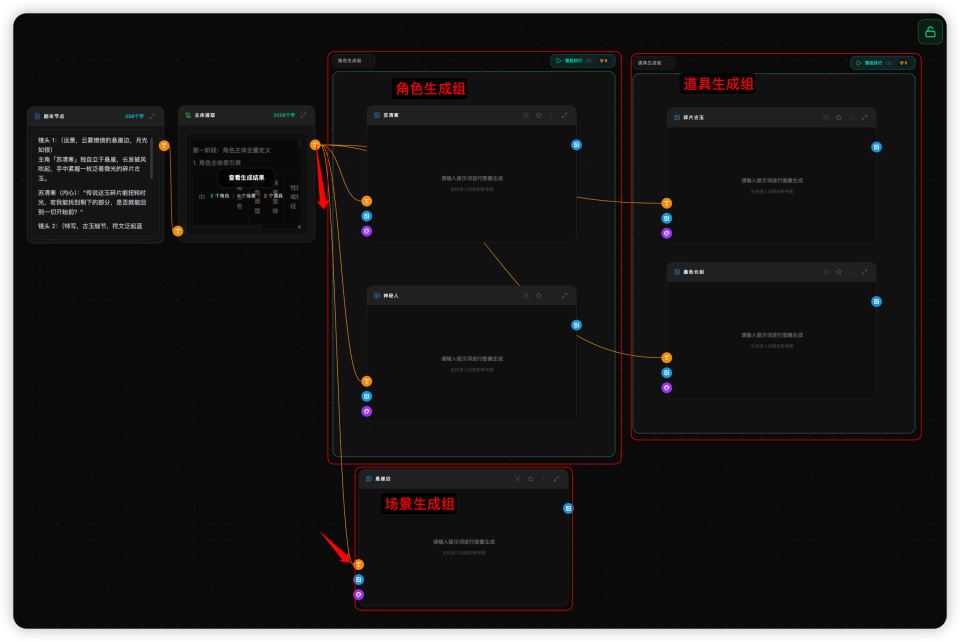Click the download icon on 神秘人 node

(x=552, y=296)
